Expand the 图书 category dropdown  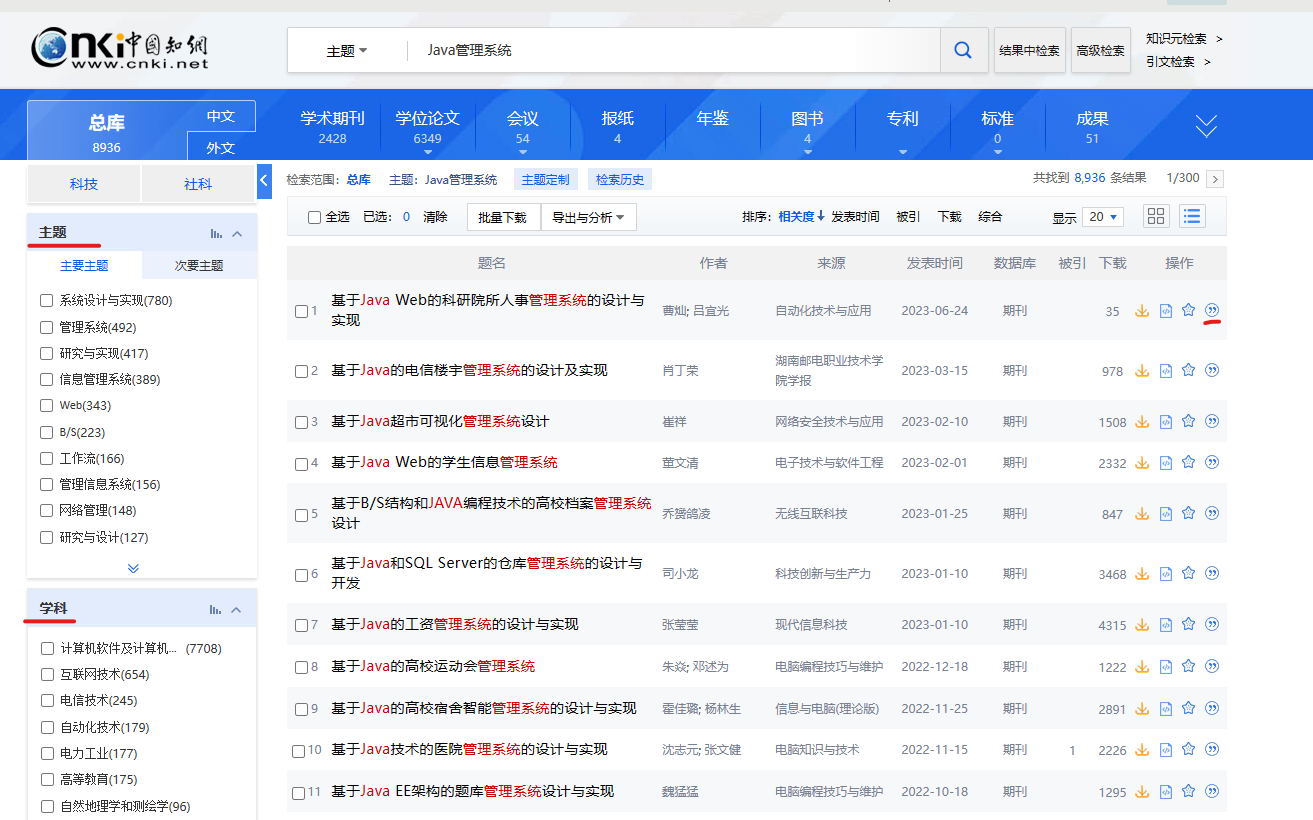coord(807,152)
